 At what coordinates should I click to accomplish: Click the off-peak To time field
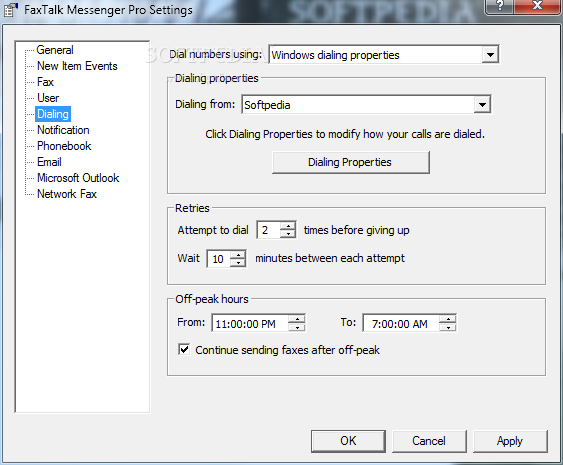click(x=401, y=324)
